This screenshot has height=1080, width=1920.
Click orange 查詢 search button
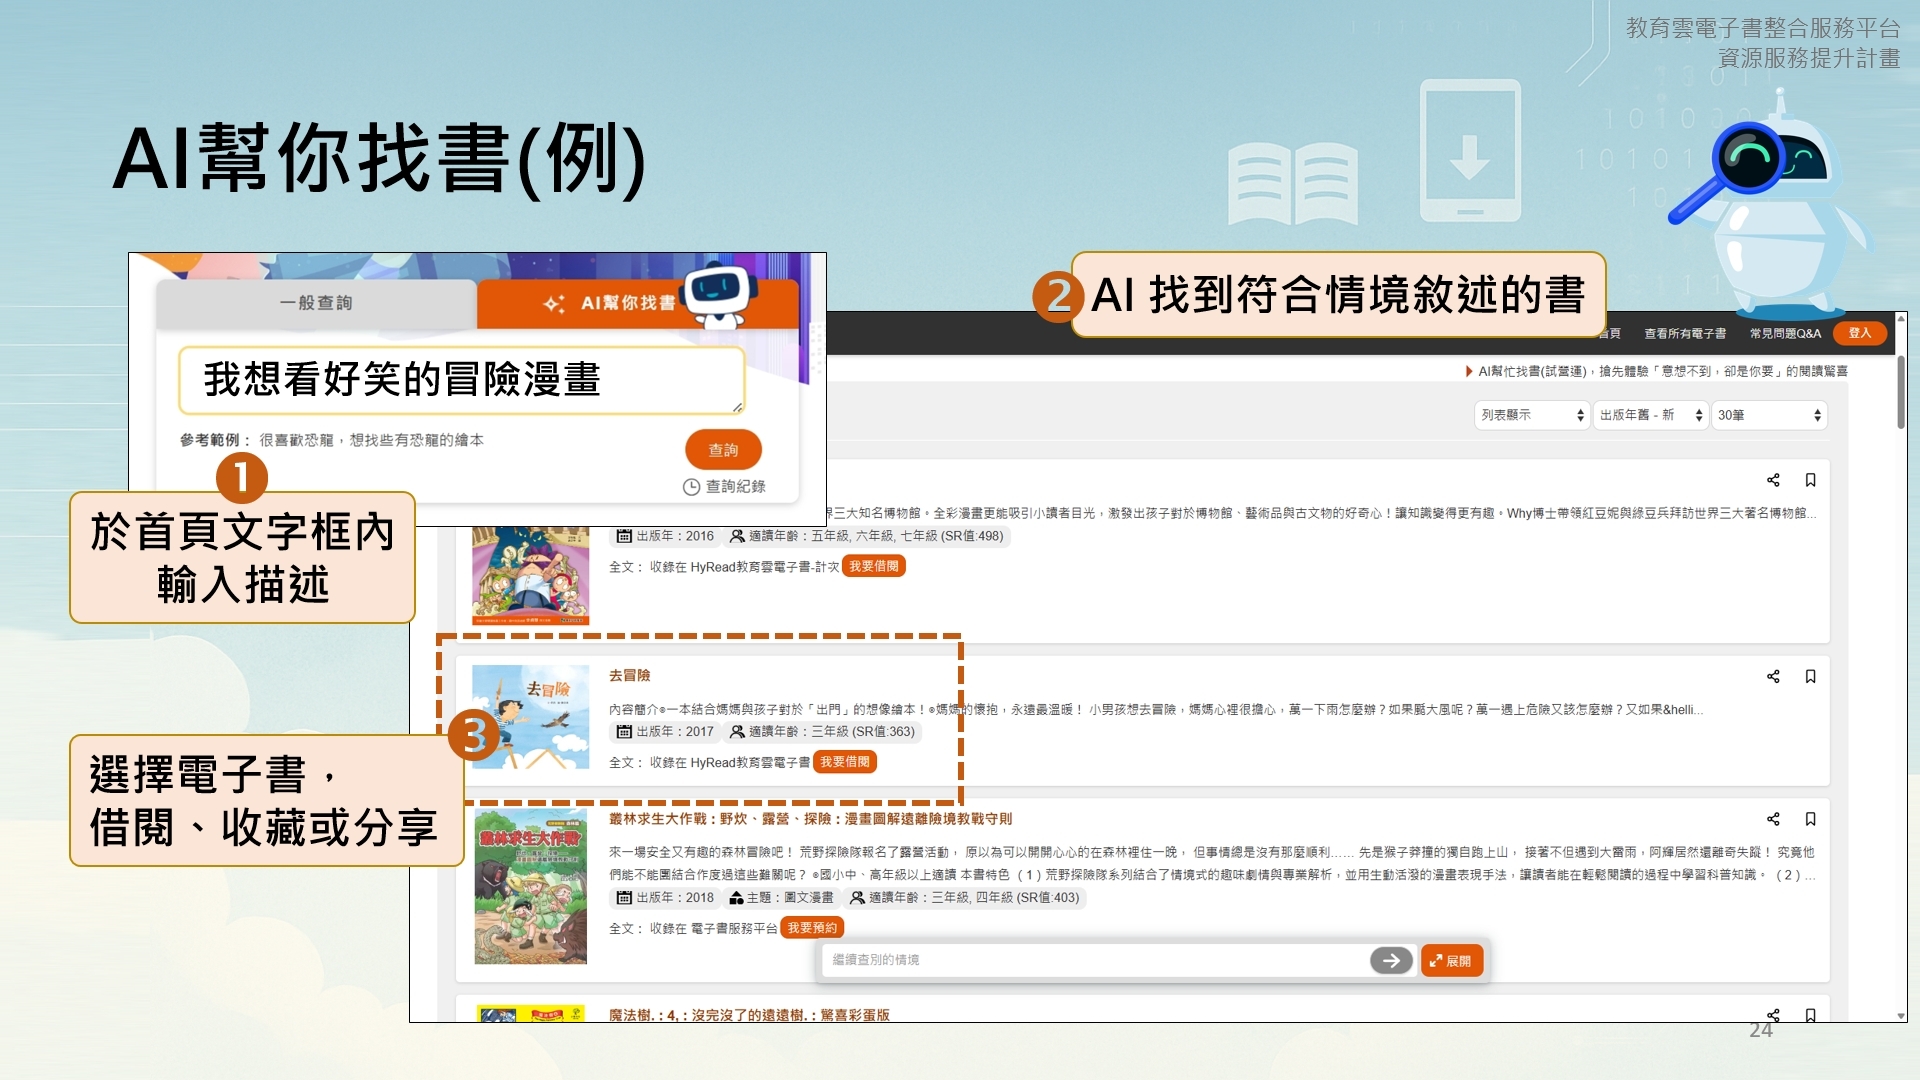(x=723, y=450)
